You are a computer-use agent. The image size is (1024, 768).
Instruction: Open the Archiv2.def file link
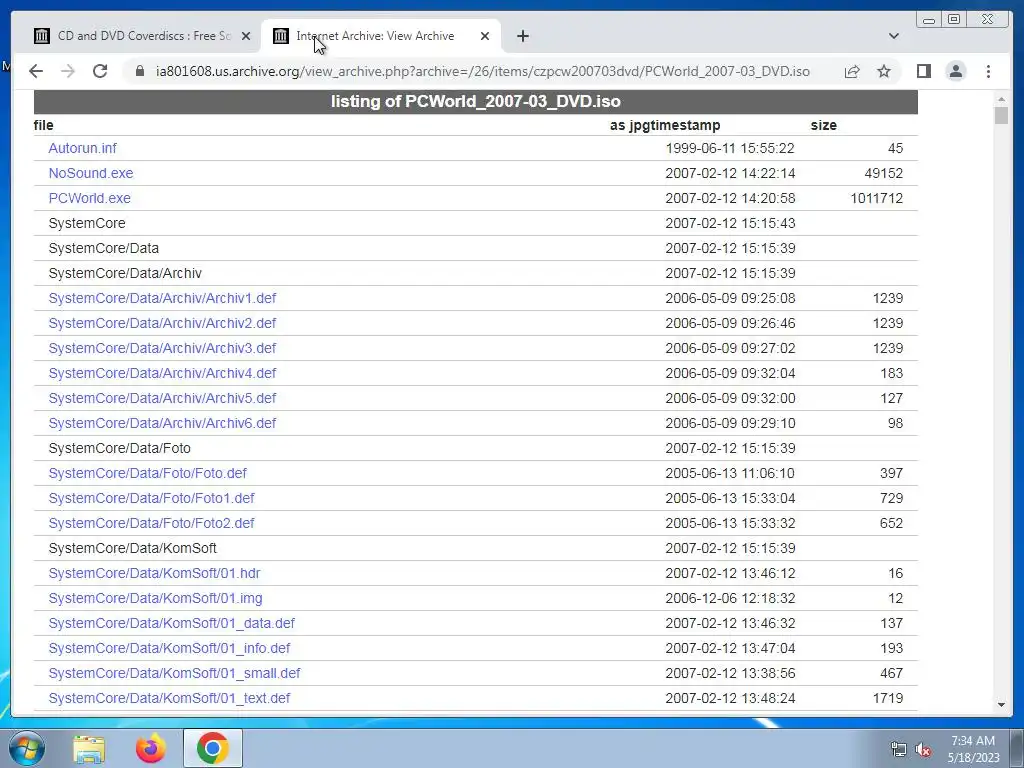[x=162, y=323]
